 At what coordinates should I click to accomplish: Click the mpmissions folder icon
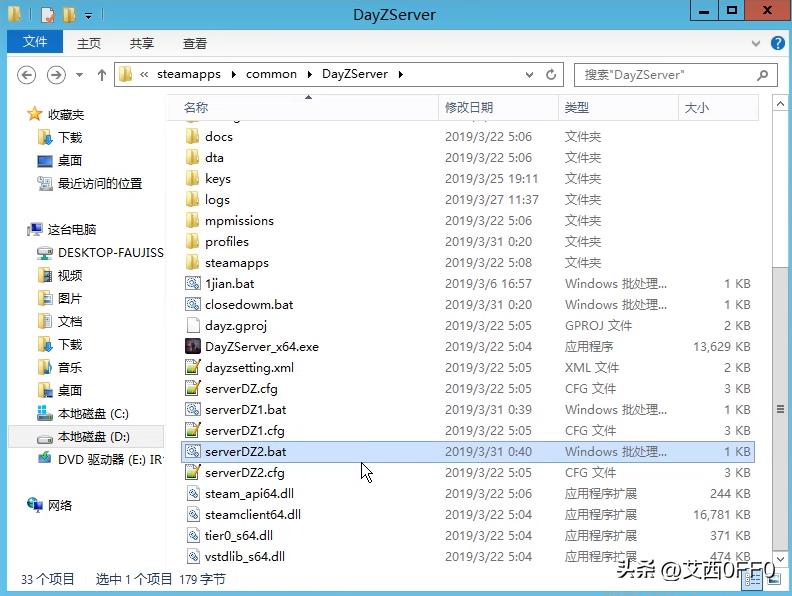pyautogui.click(x=192, y=221)
